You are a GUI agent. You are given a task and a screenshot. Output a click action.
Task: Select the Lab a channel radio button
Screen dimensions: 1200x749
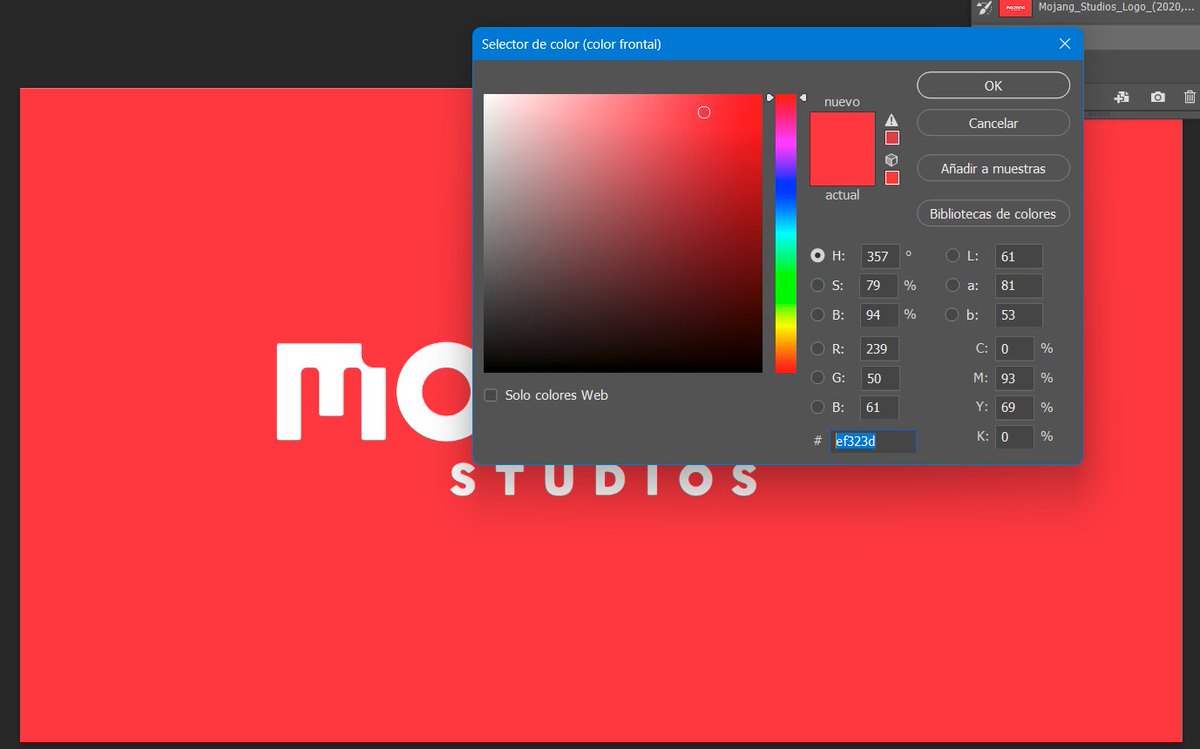(952, 285)
